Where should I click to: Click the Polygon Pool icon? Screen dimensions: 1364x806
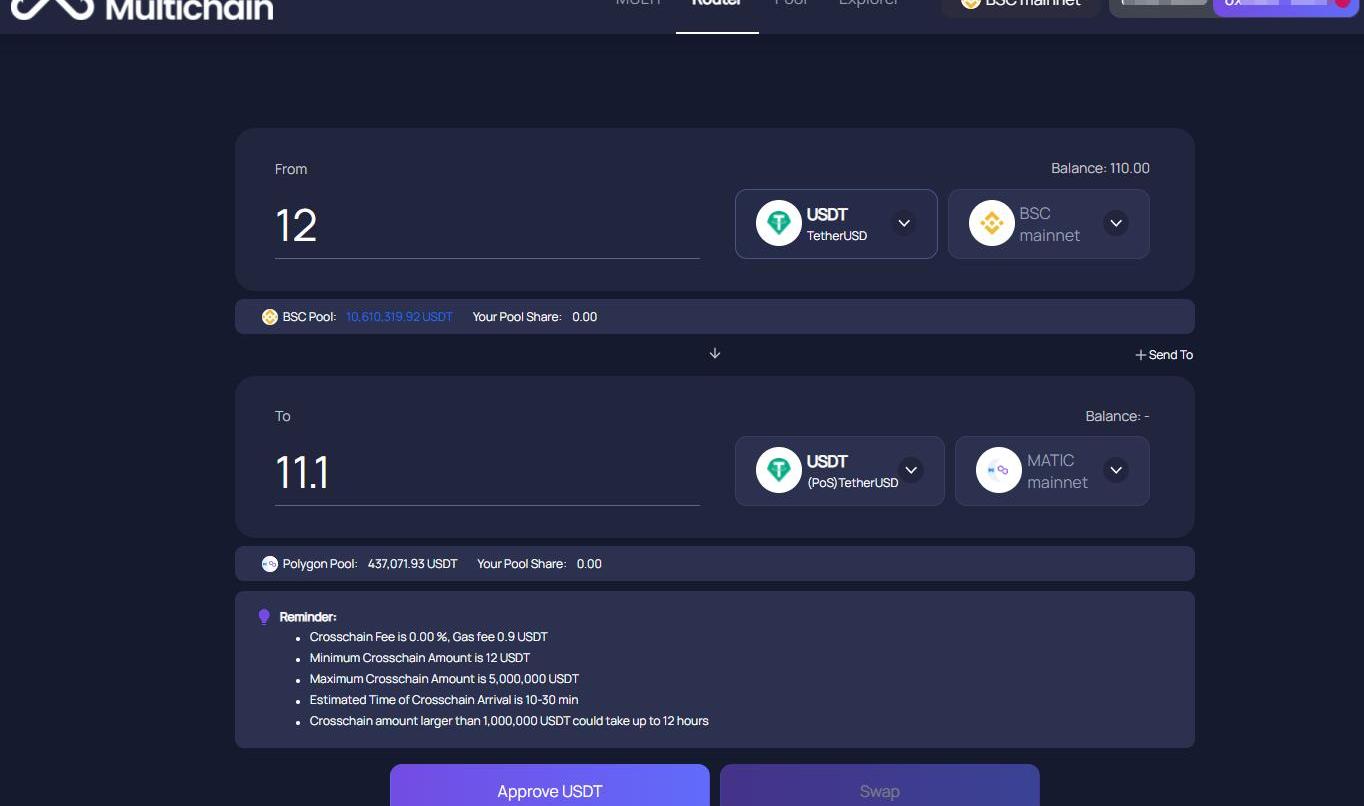click(270, 564)
